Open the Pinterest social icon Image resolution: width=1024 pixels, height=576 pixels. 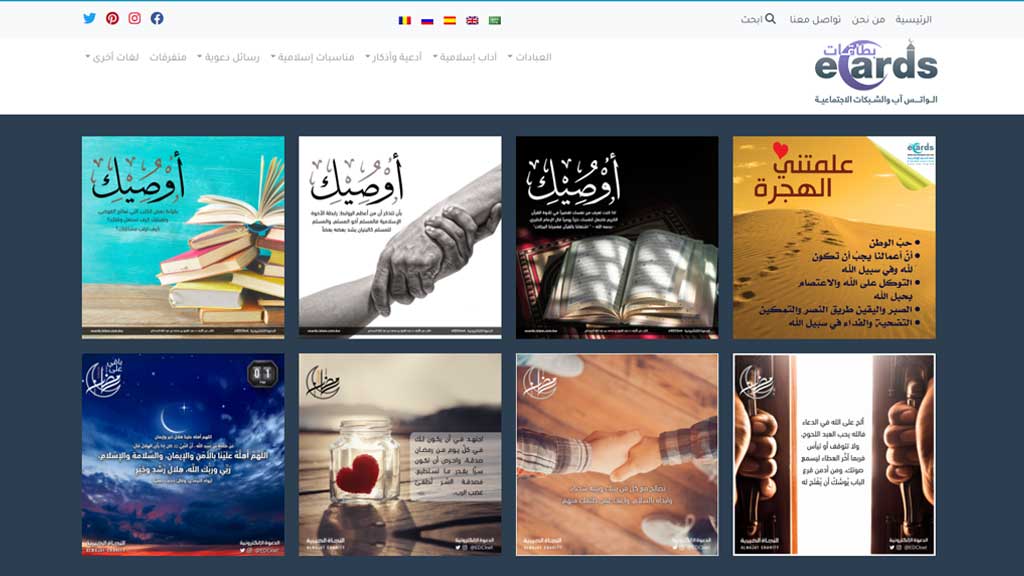coord(111,18)
